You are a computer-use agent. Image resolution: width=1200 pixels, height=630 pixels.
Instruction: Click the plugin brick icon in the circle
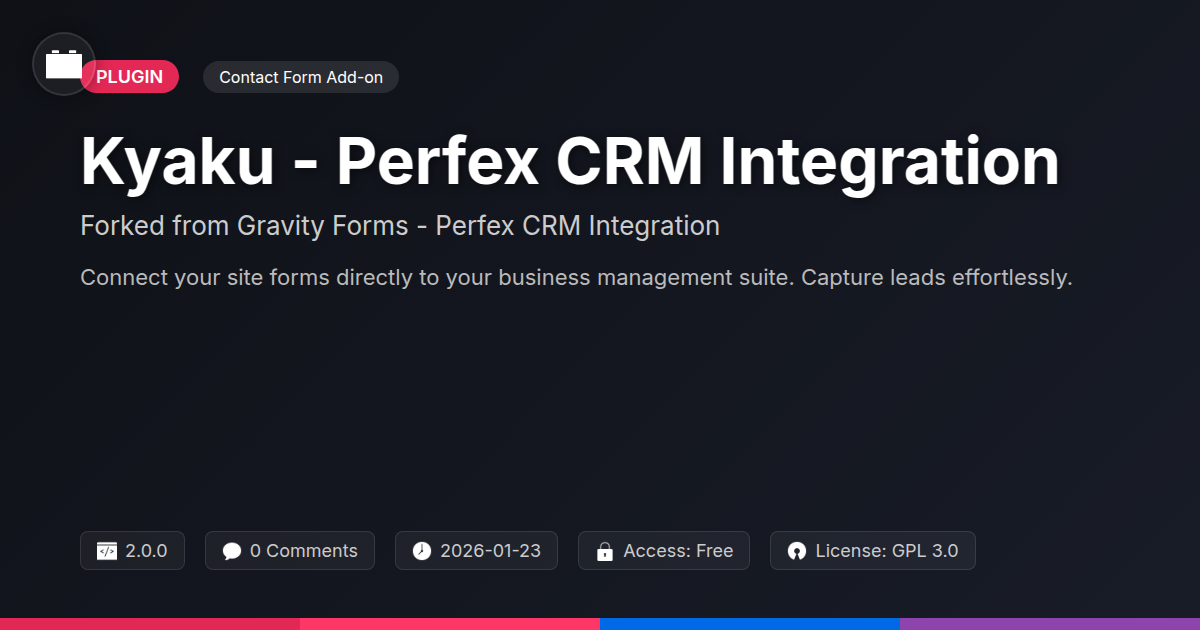64,64
